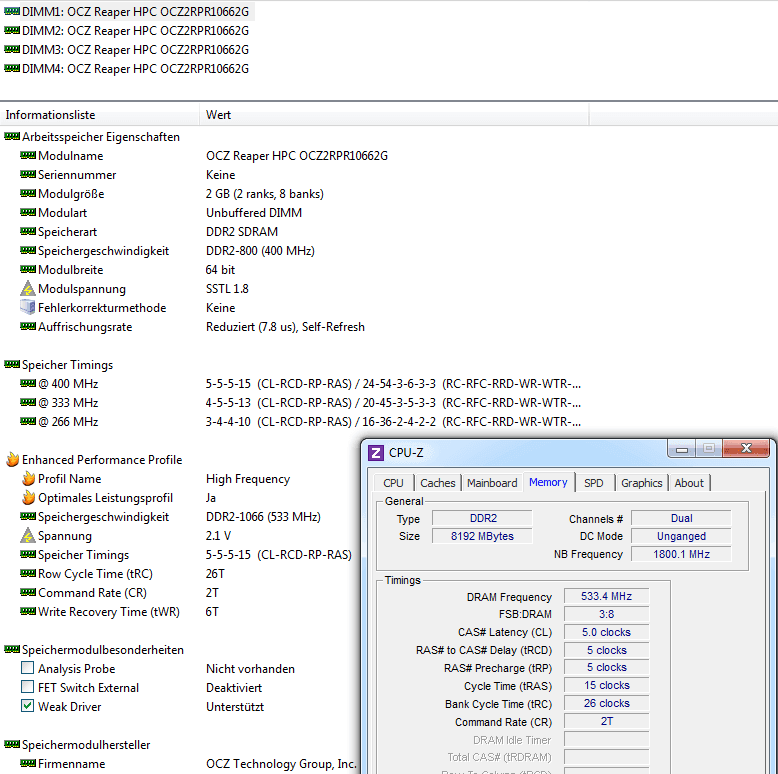Select DIMM3 memory module icon

[12, 49]
